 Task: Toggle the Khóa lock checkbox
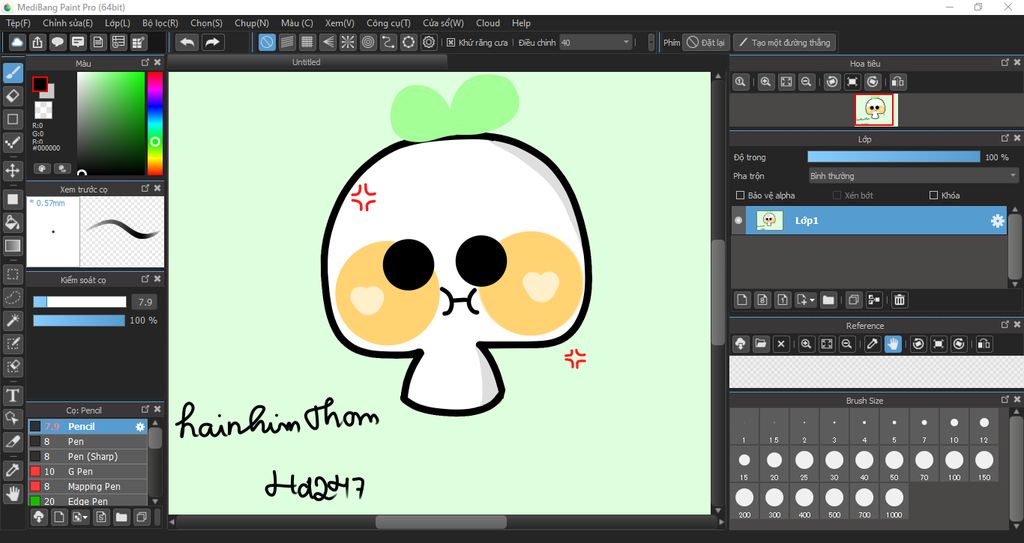(933, 195)
